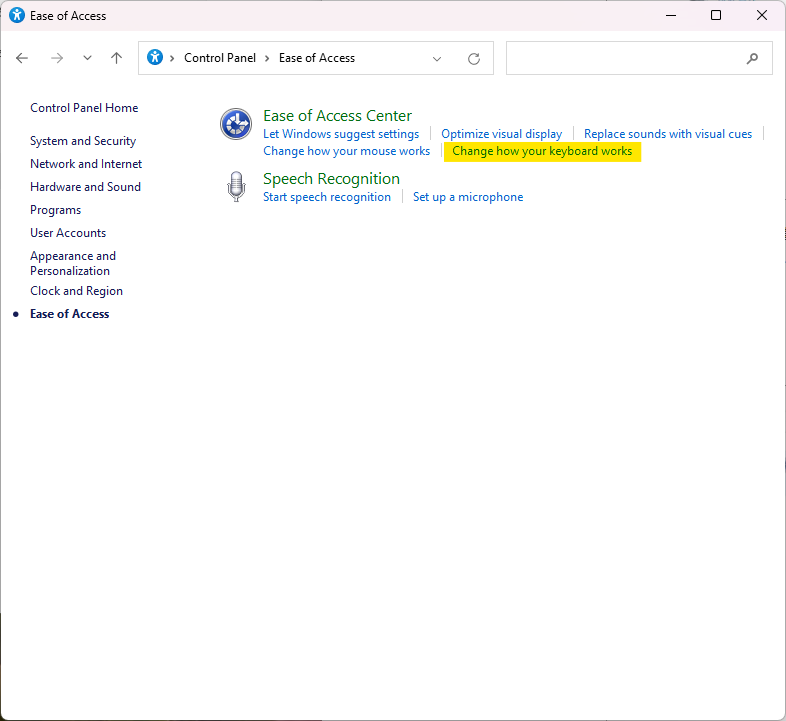
Task: Open System and Security category
Action: click(x=83, y=141)
